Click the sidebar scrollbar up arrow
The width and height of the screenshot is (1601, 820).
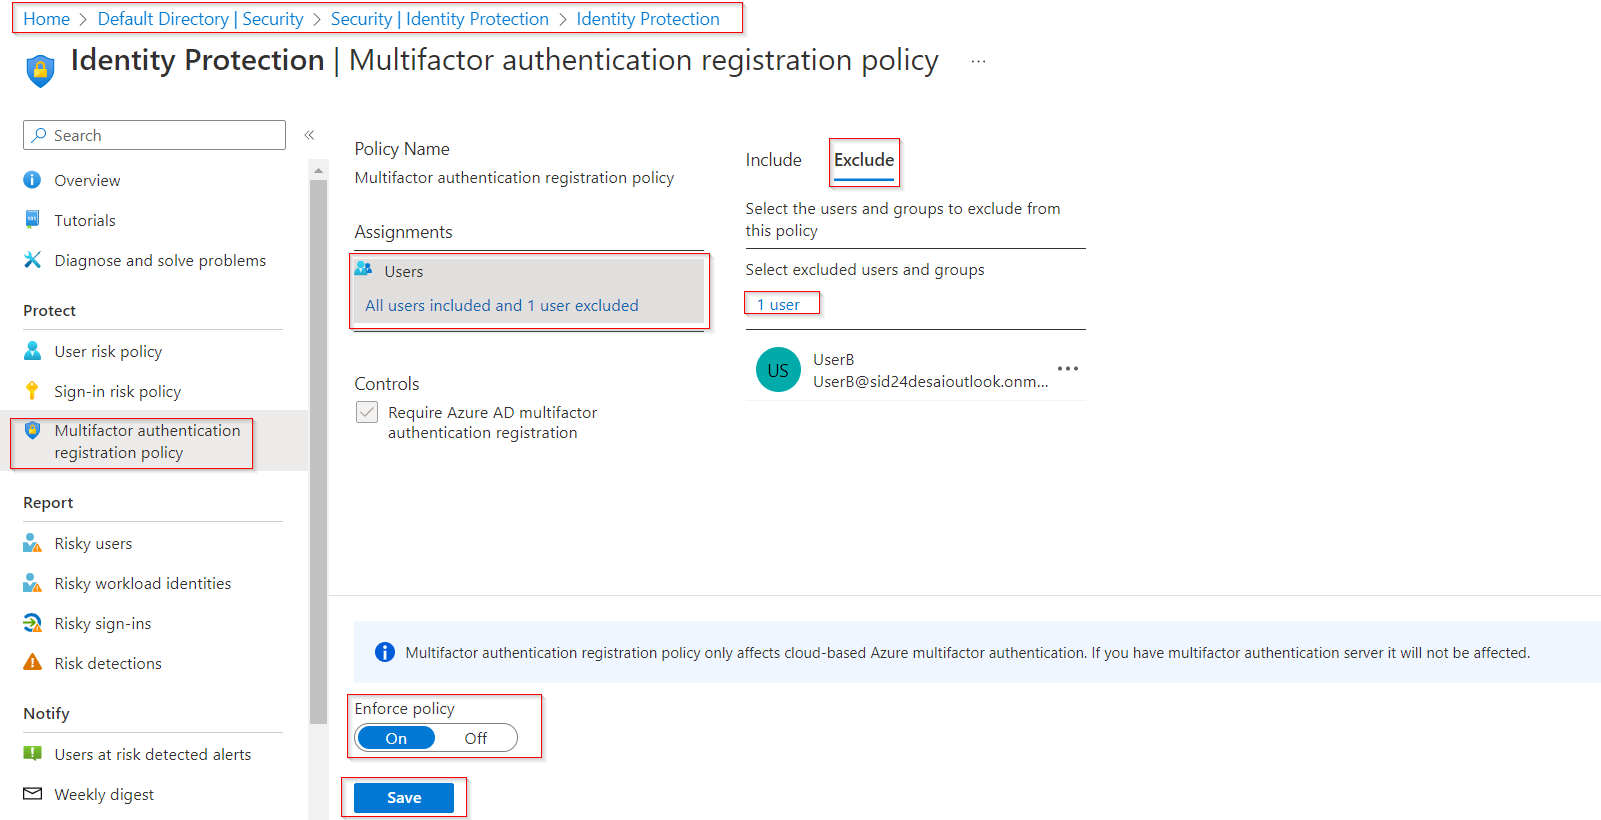coord(318,170)
